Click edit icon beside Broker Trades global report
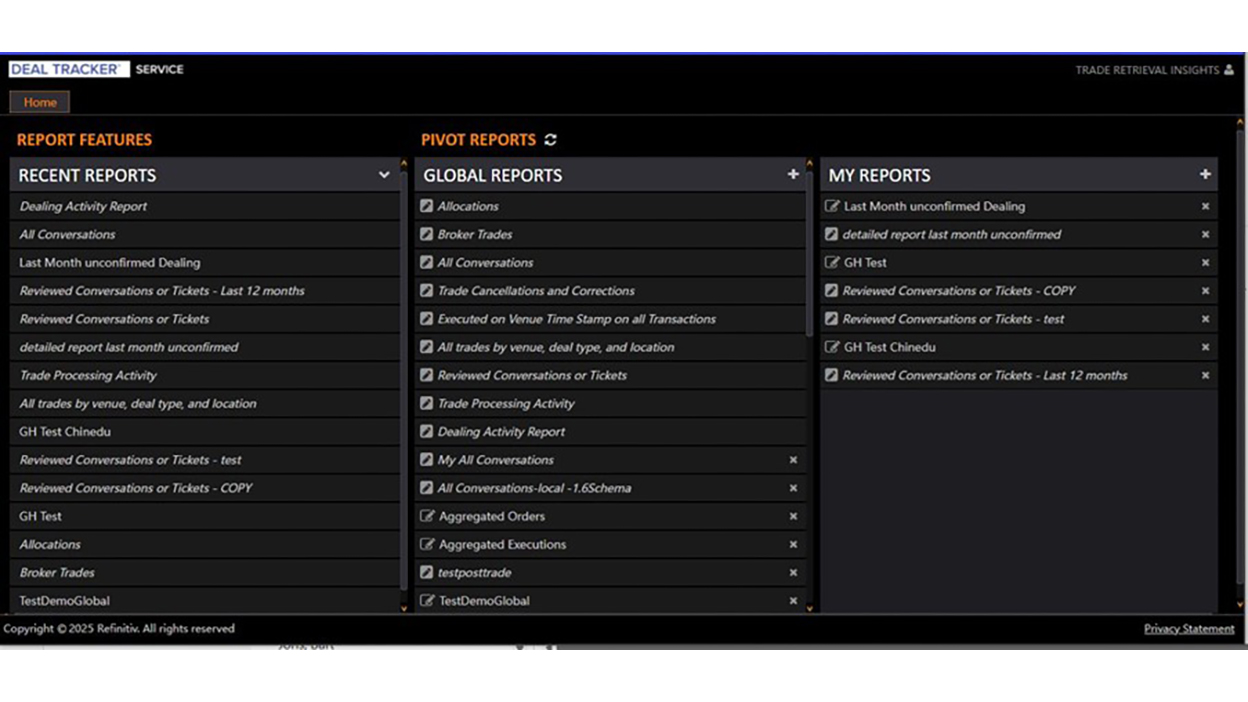The height and width of the screenshot is (702, 1248). [428, 234]
